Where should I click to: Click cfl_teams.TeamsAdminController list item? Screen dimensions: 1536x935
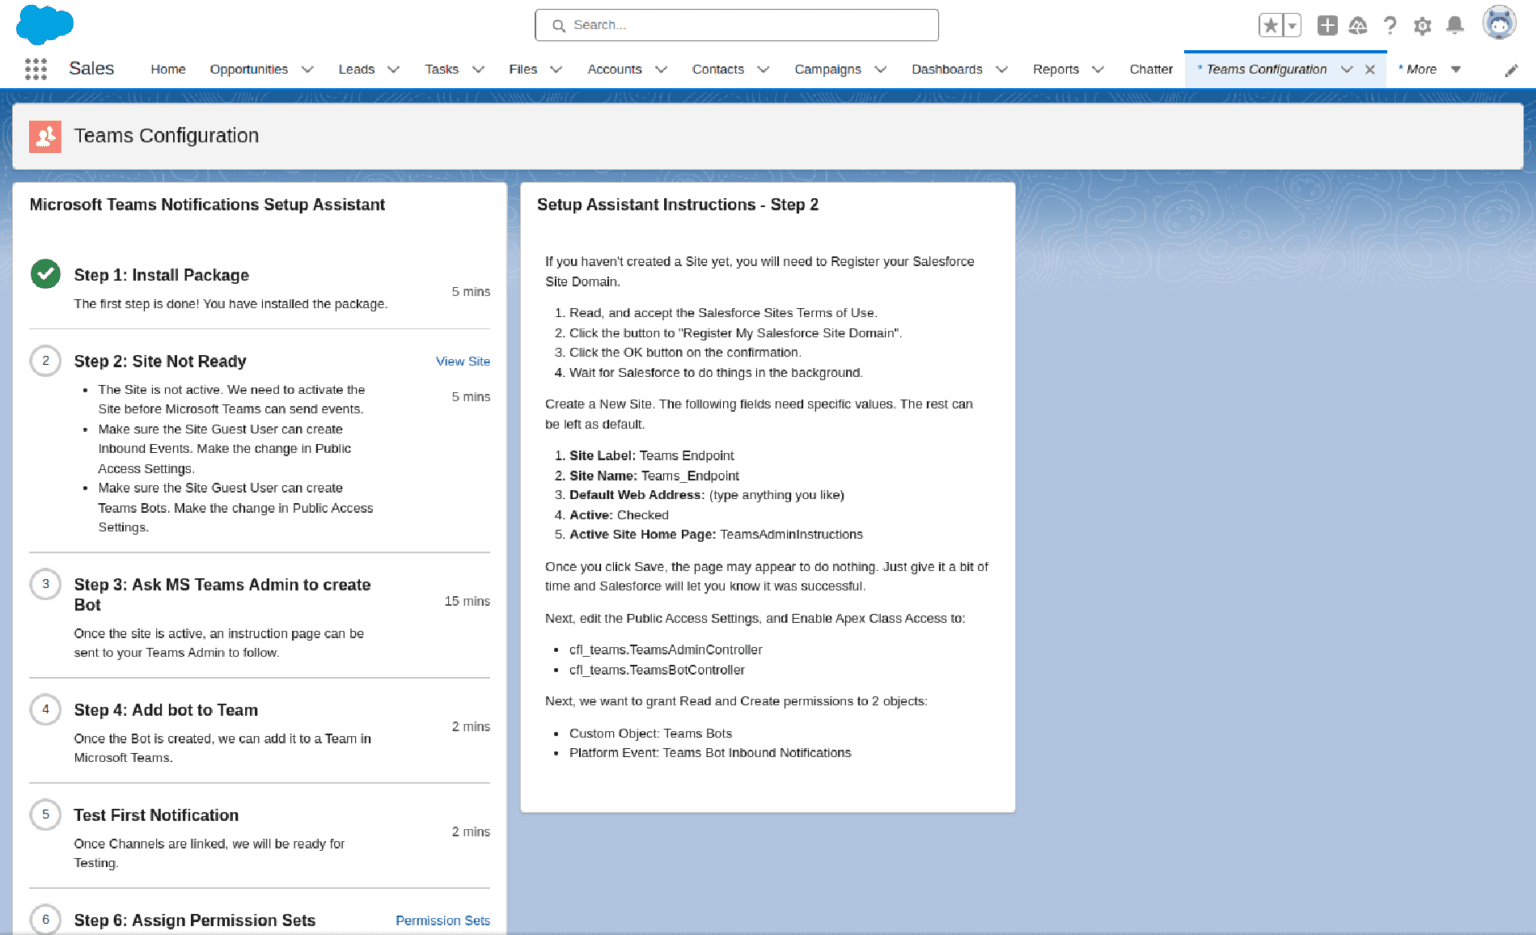666,650
